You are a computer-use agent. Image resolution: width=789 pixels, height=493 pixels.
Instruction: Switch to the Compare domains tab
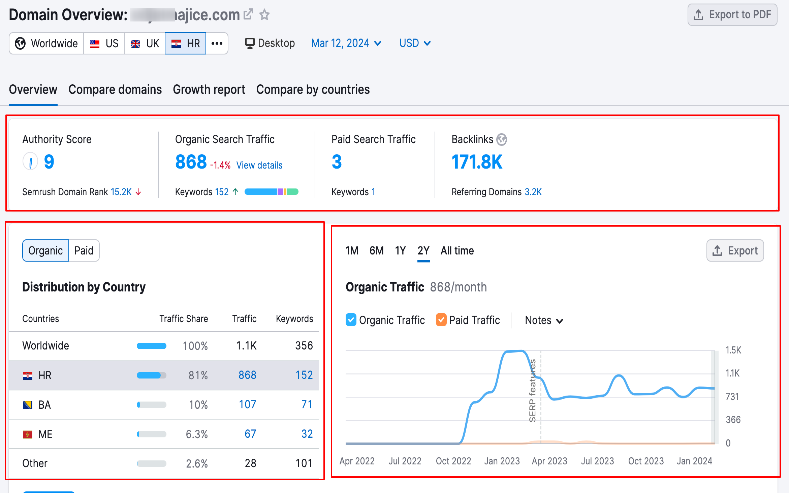[x=115, y=90]
